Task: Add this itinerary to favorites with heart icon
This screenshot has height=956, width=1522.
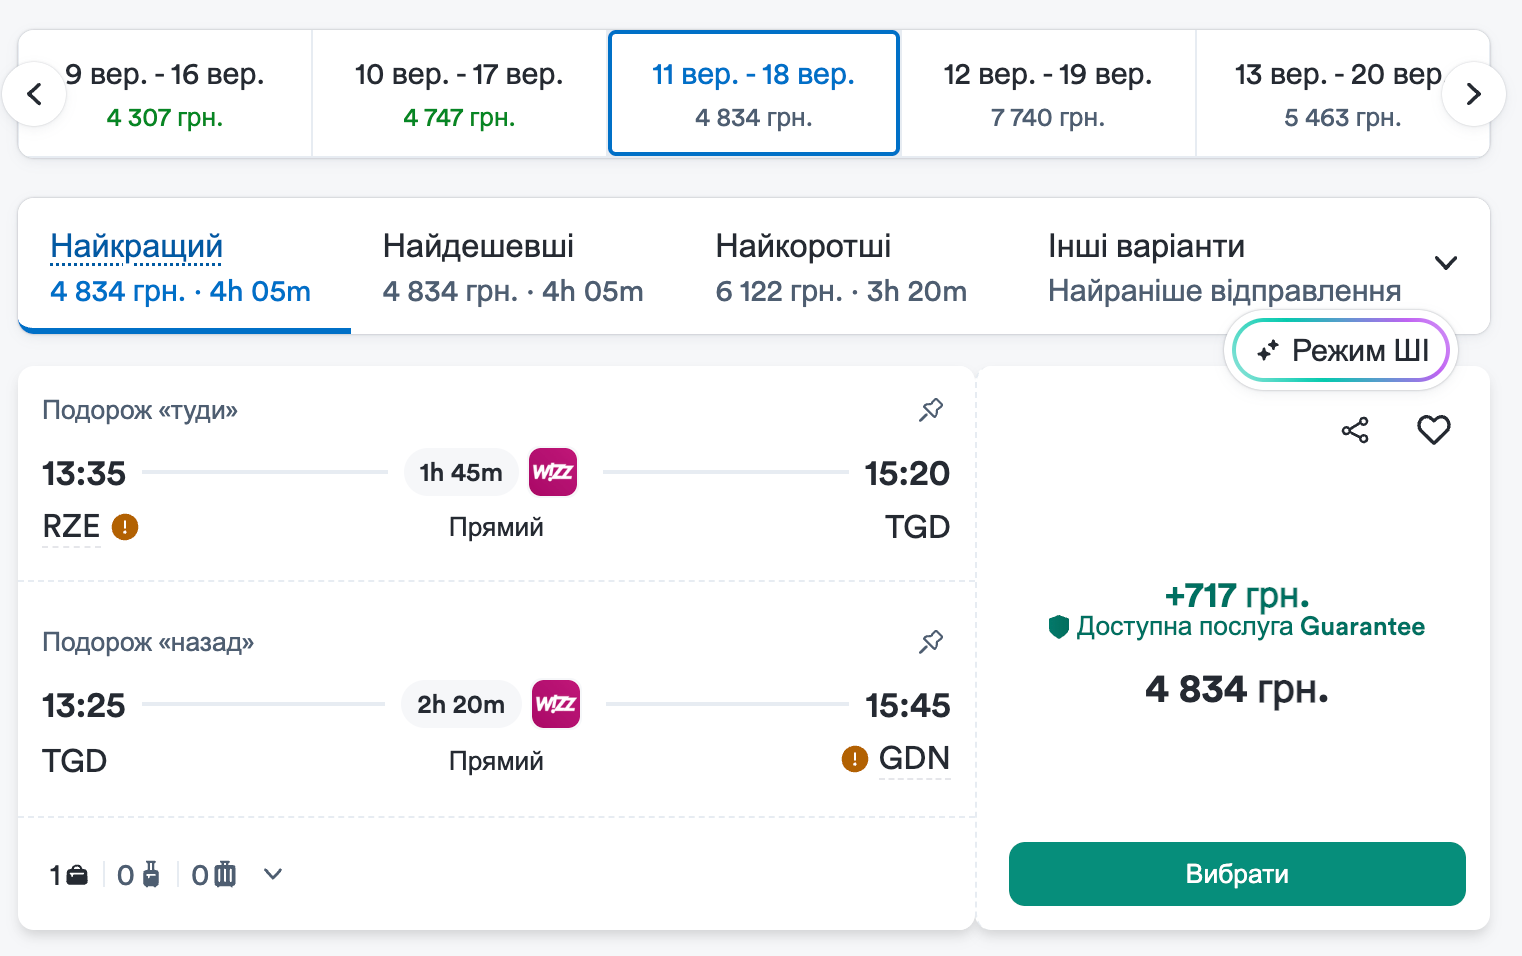Action: 1433,430
